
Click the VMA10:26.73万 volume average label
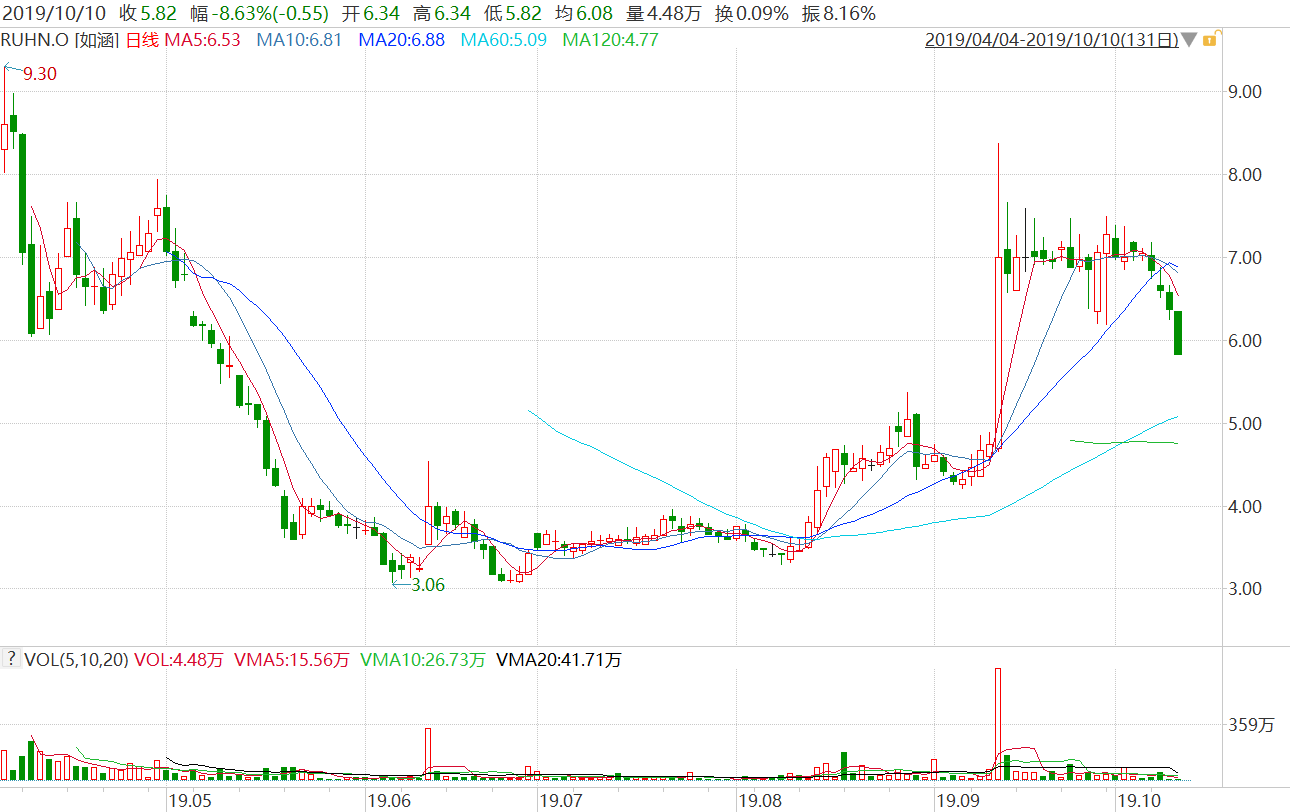423,660
